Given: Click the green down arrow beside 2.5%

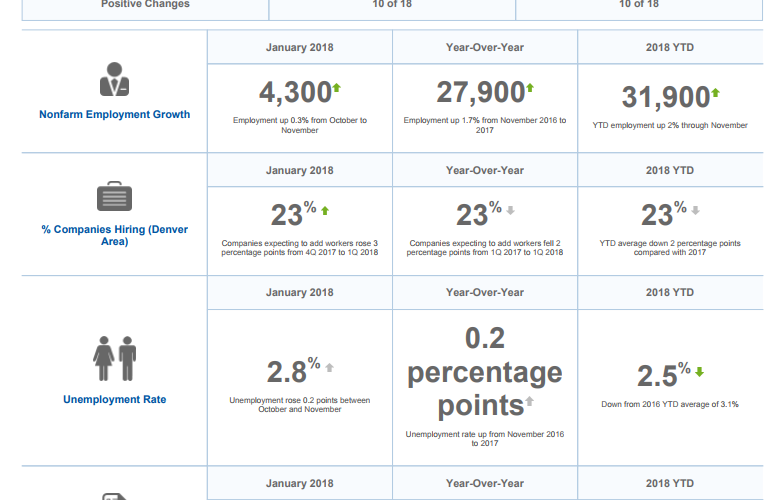Looking at the screenshot, I should (x=699, y=371).
